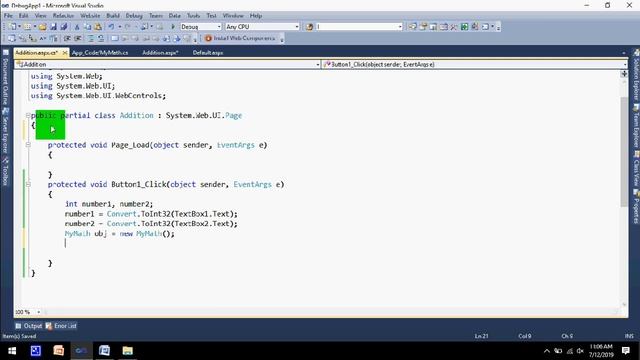Open Solution Explorer from toolbar icon
Viewport: 640px width, 360px height.
tap(412, 27)
